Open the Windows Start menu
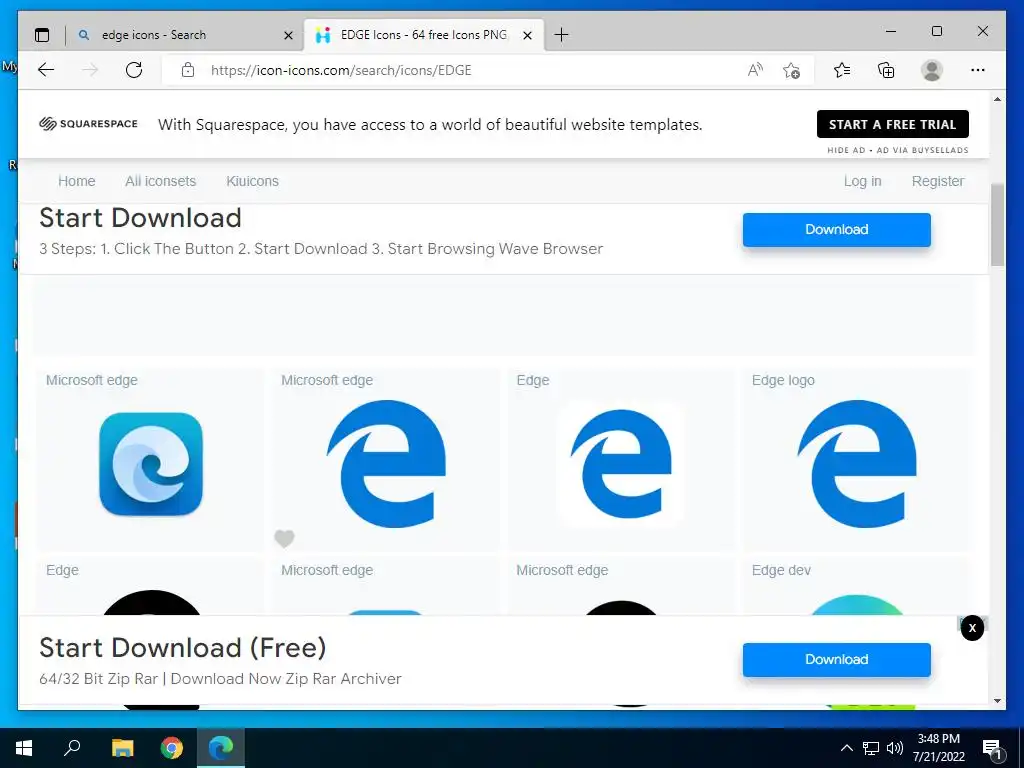 pos(24,748)
